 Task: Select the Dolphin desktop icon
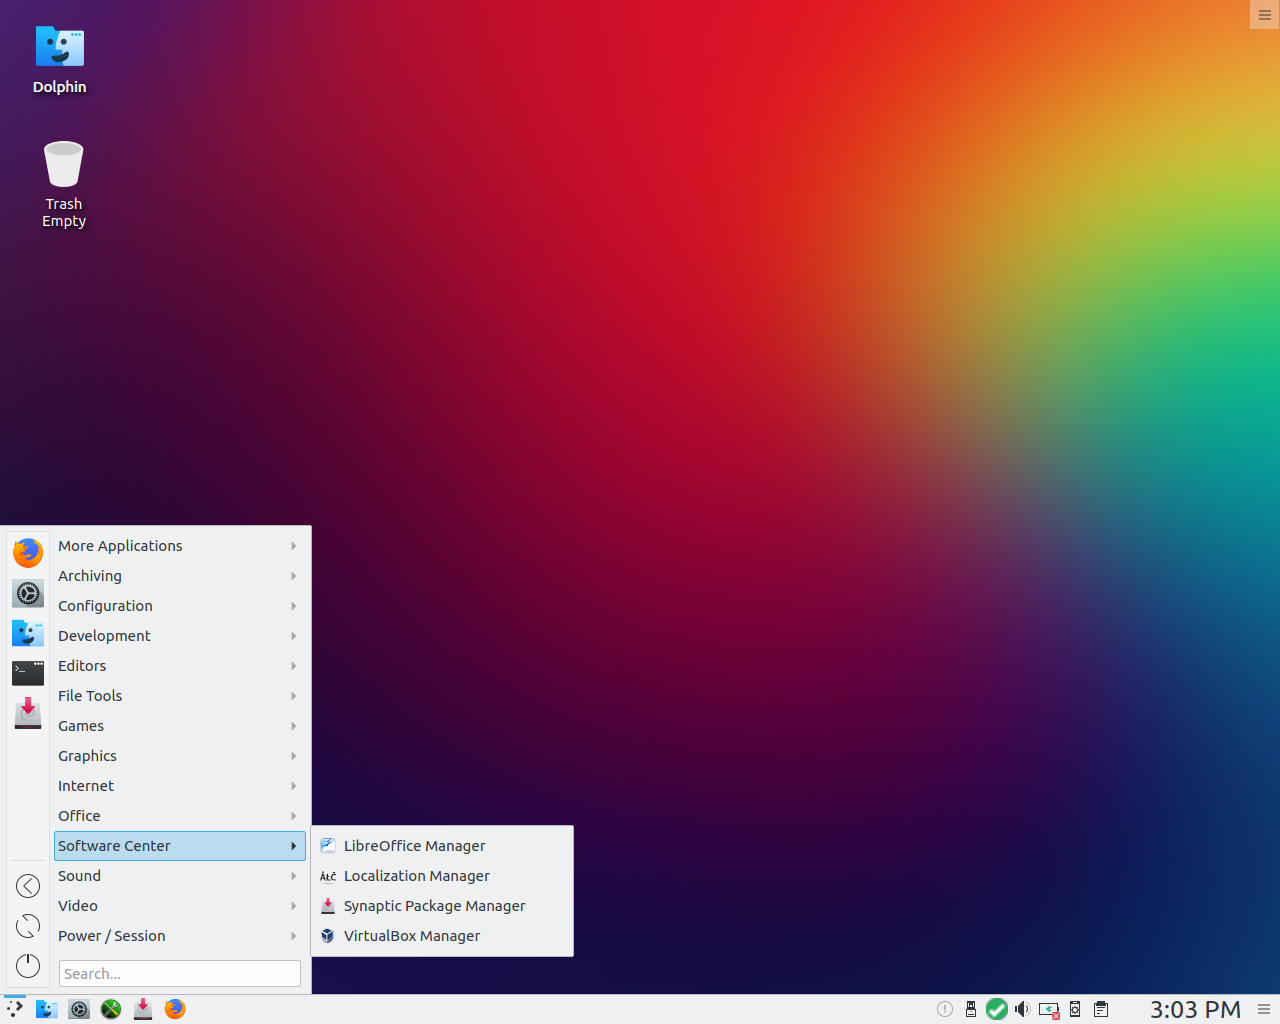pos(60,60)
